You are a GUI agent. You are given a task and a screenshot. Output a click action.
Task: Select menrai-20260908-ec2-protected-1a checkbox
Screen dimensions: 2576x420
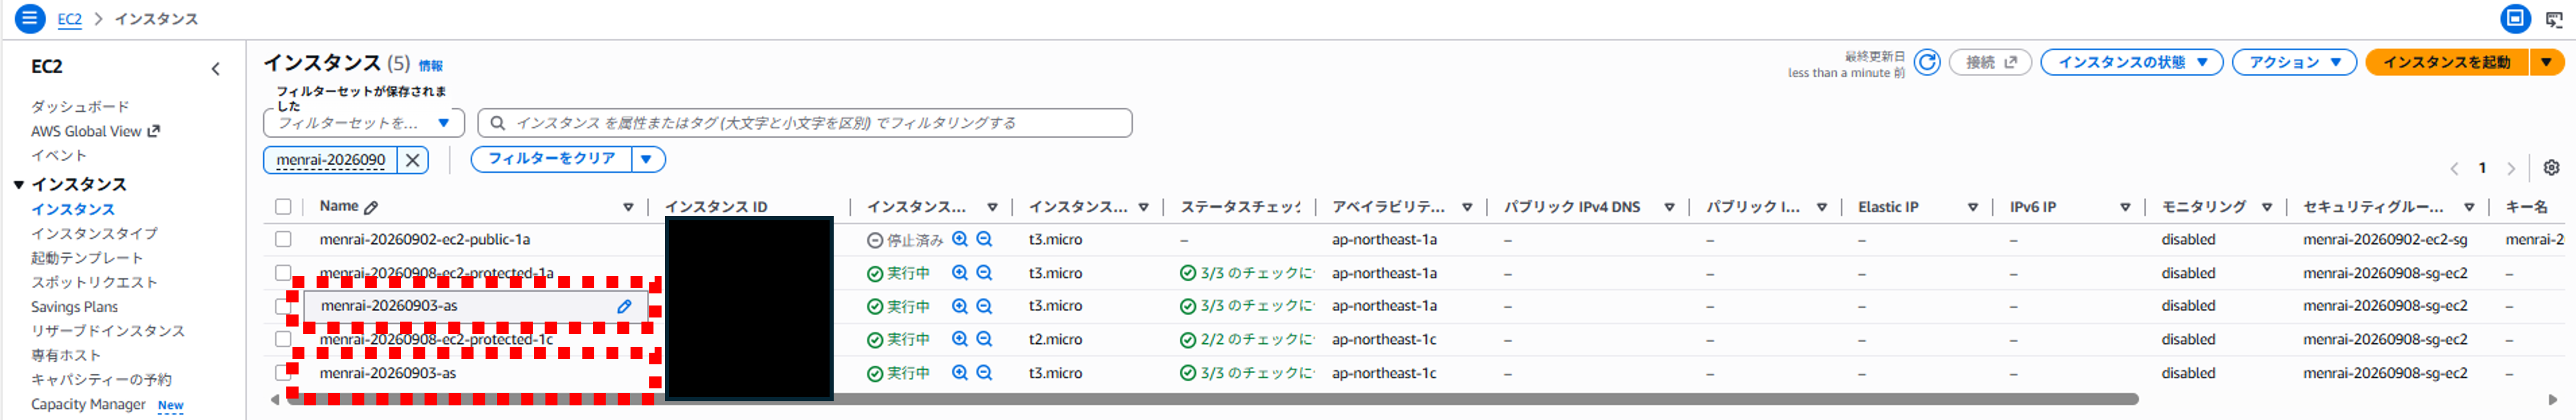point(283,273)
